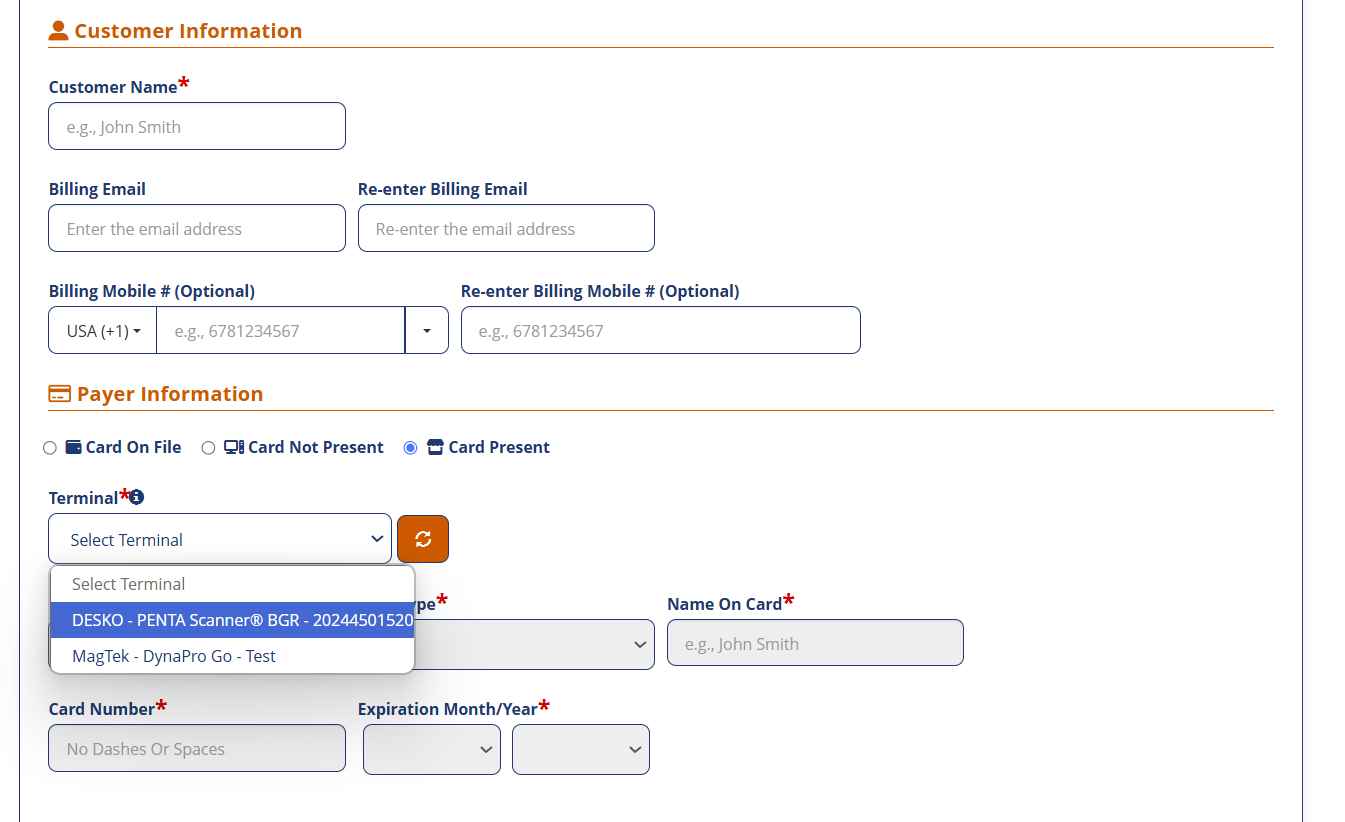Screen dimensions: 1345x822
Task: Click the Re-enter Billing Mobile # field
Action: (660, 331)
